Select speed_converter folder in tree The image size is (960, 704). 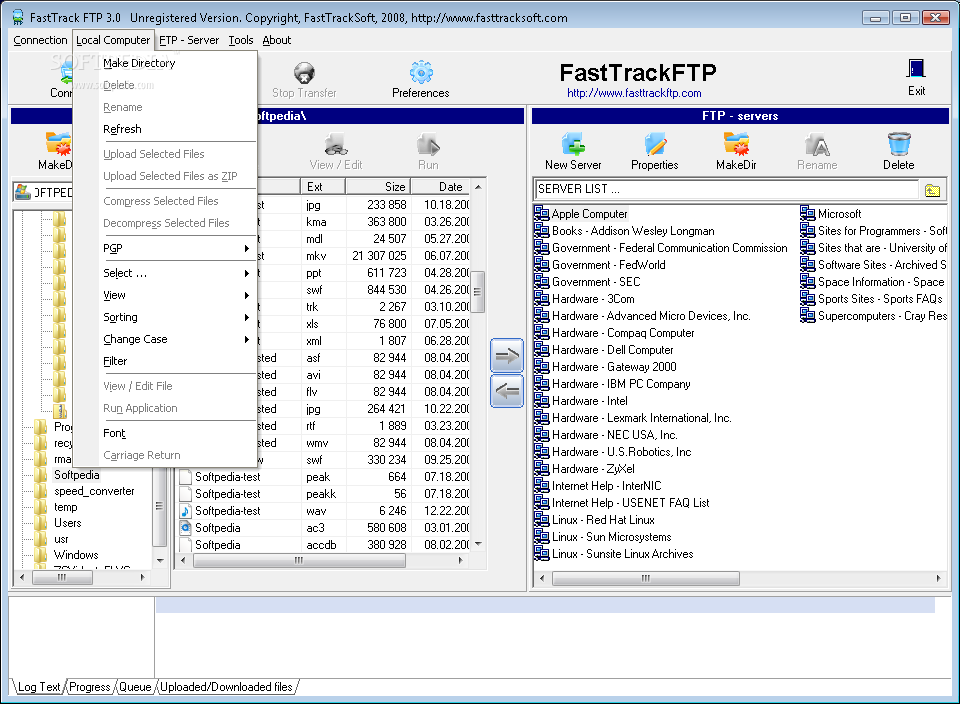[x=94, y=491]
